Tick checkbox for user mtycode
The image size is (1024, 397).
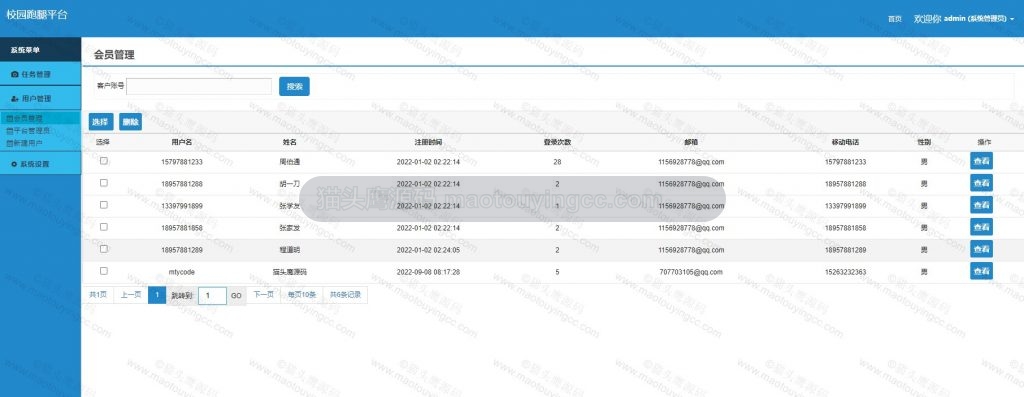(103, 271)
